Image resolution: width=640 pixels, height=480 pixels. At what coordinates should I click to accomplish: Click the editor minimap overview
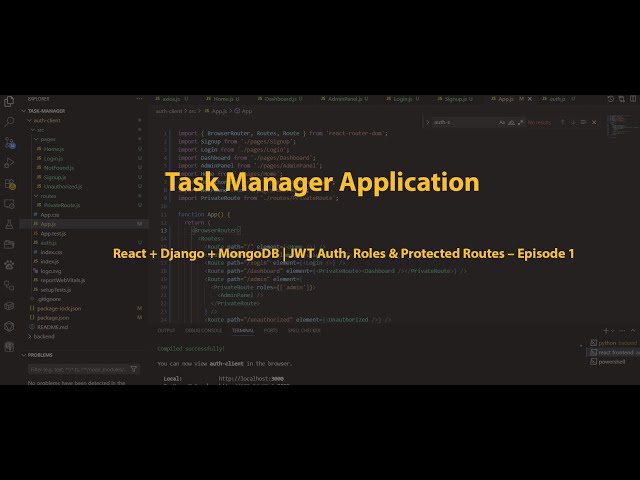point(620,127)
